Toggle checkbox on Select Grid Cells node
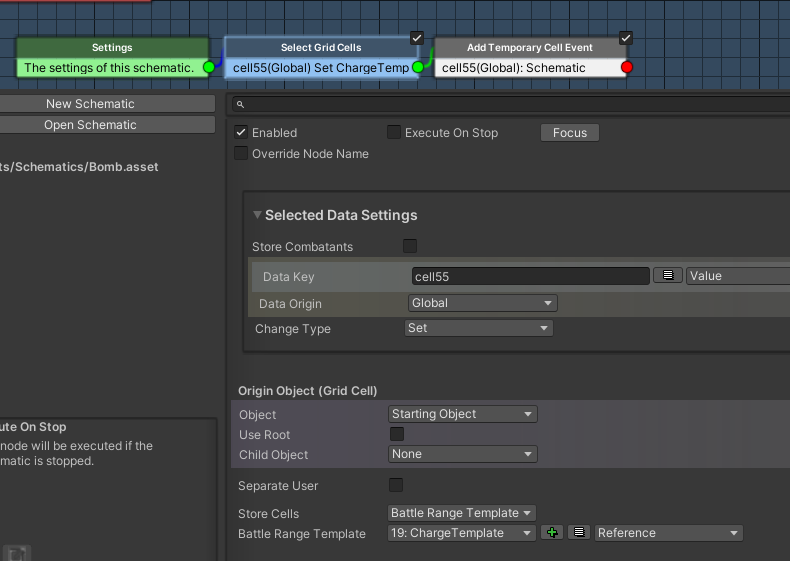The height and width of the screenshot is (561, 790). [x=417, y=38]
